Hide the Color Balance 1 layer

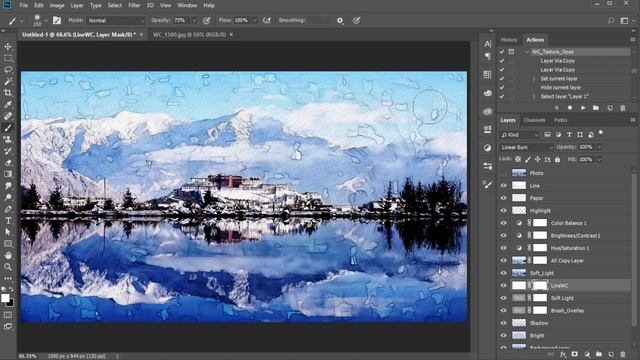click(x=504, y=223)
